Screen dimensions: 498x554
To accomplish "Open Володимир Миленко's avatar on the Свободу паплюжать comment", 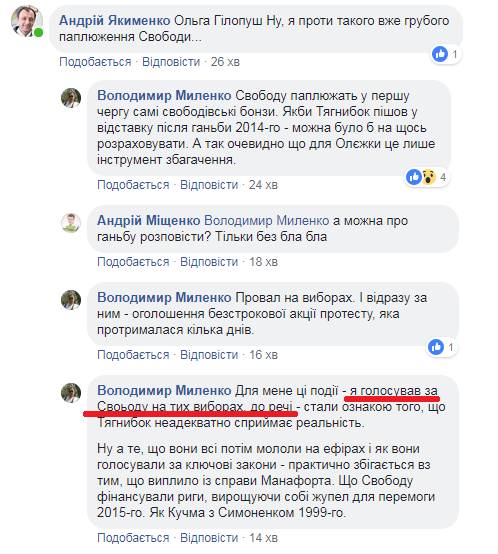I will point(71,98).
